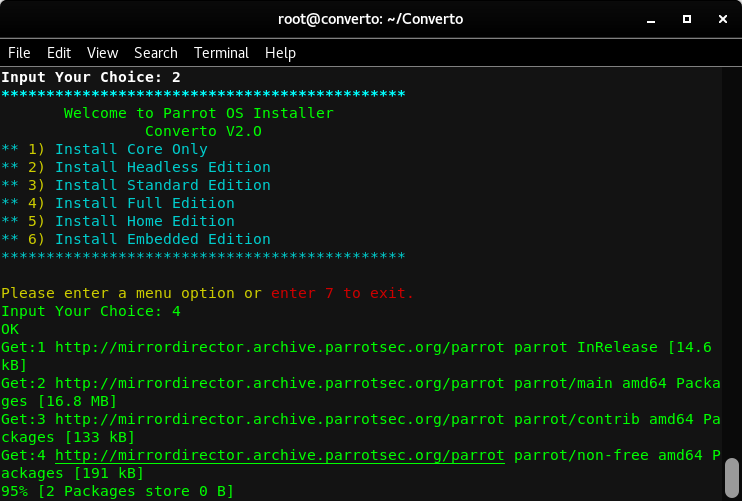
Task: Click 'Input Your Choice: 4' line
Action: pos(91,311)
